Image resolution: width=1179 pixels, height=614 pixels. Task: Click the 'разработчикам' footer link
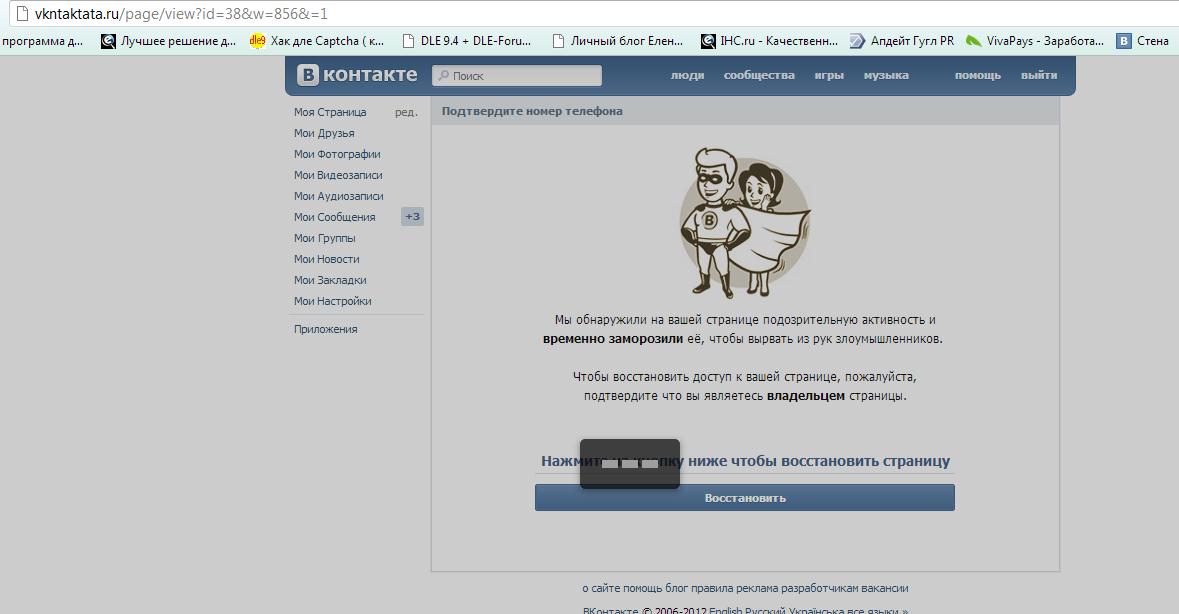point(820,588)
